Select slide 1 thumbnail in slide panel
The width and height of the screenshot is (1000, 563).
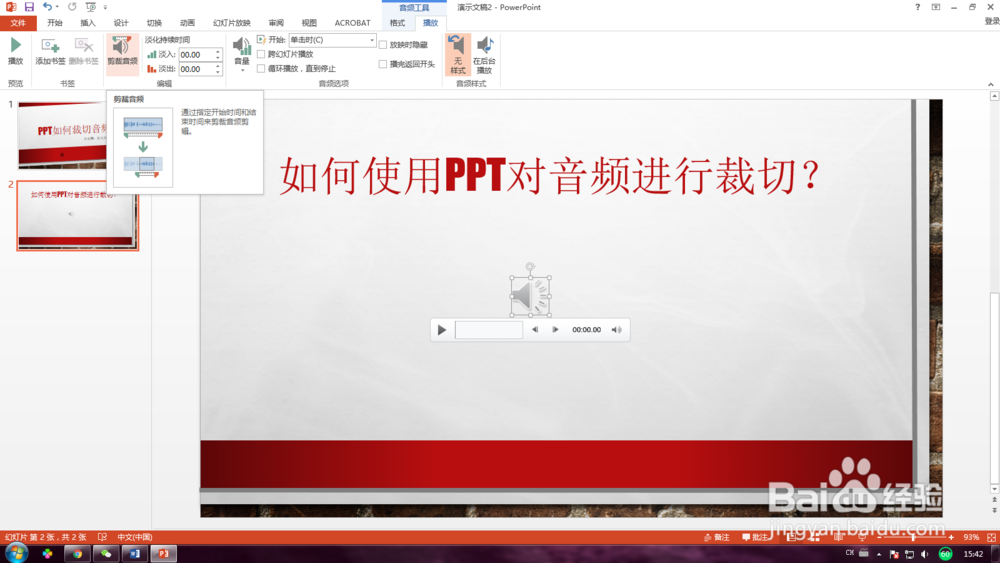[62, 135]
